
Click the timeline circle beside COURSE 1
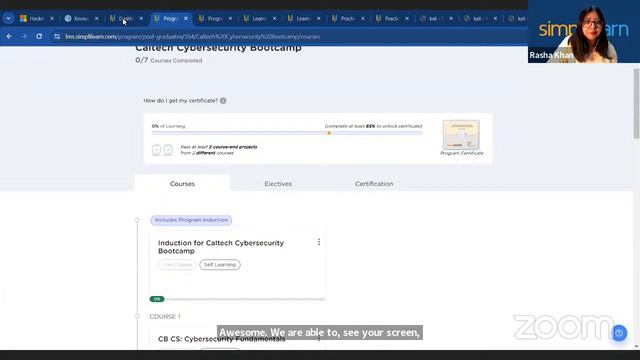(137, 316)
